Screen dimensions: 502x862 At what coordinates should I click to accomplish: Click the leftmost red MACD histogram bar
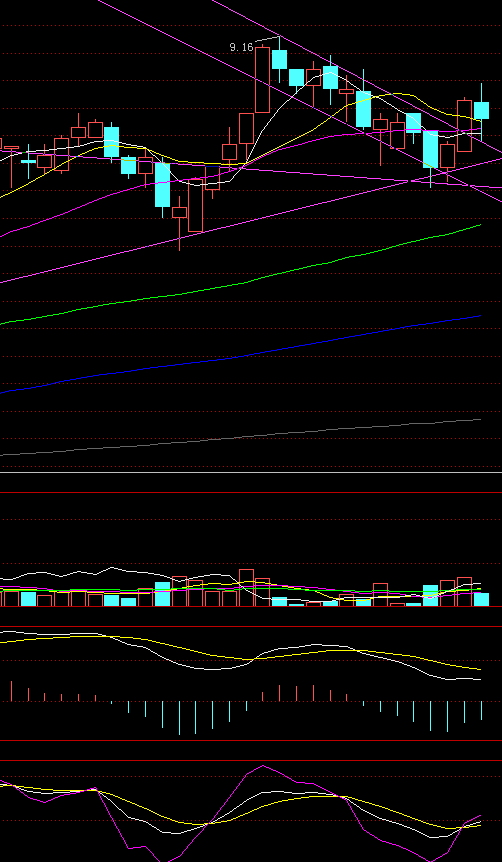(x=12, y=691)
